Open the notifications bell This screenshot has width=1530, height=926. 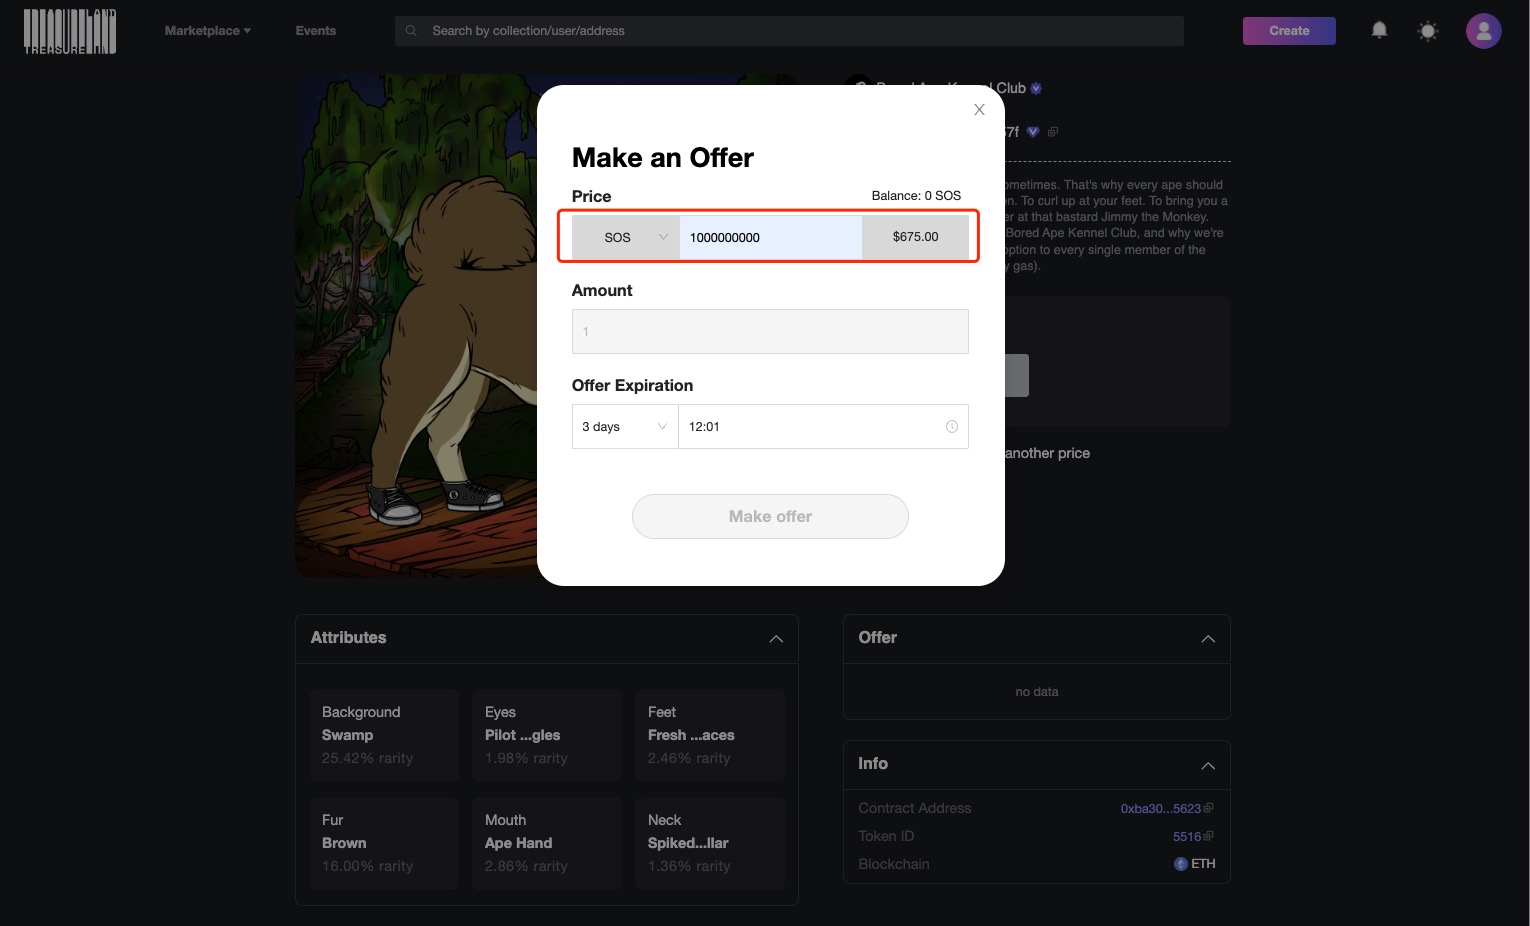pos(1379,30)
